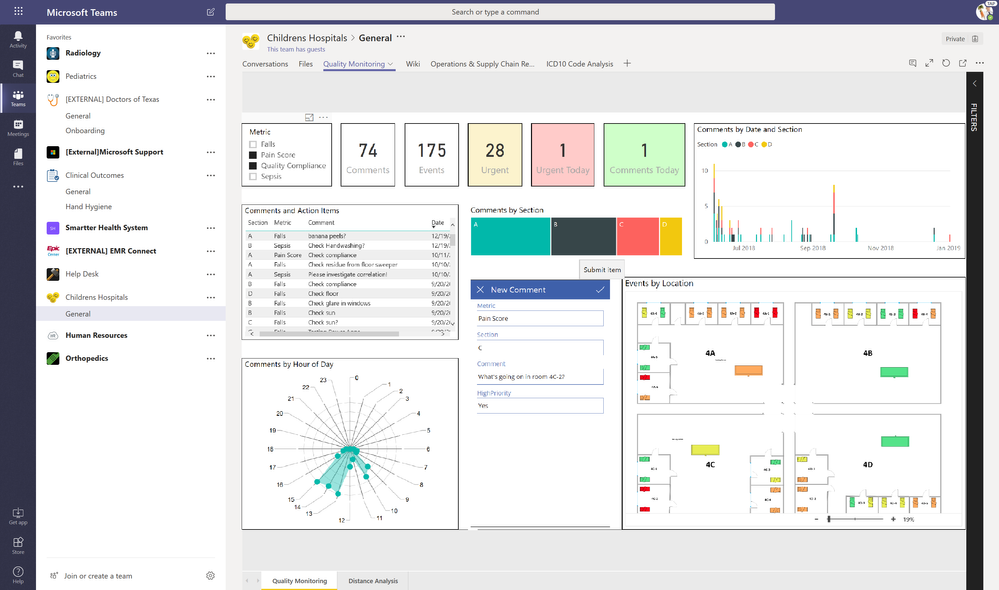Open more tab options ellipsis
The width and height of the screenshot is (999, 590).
980,63
